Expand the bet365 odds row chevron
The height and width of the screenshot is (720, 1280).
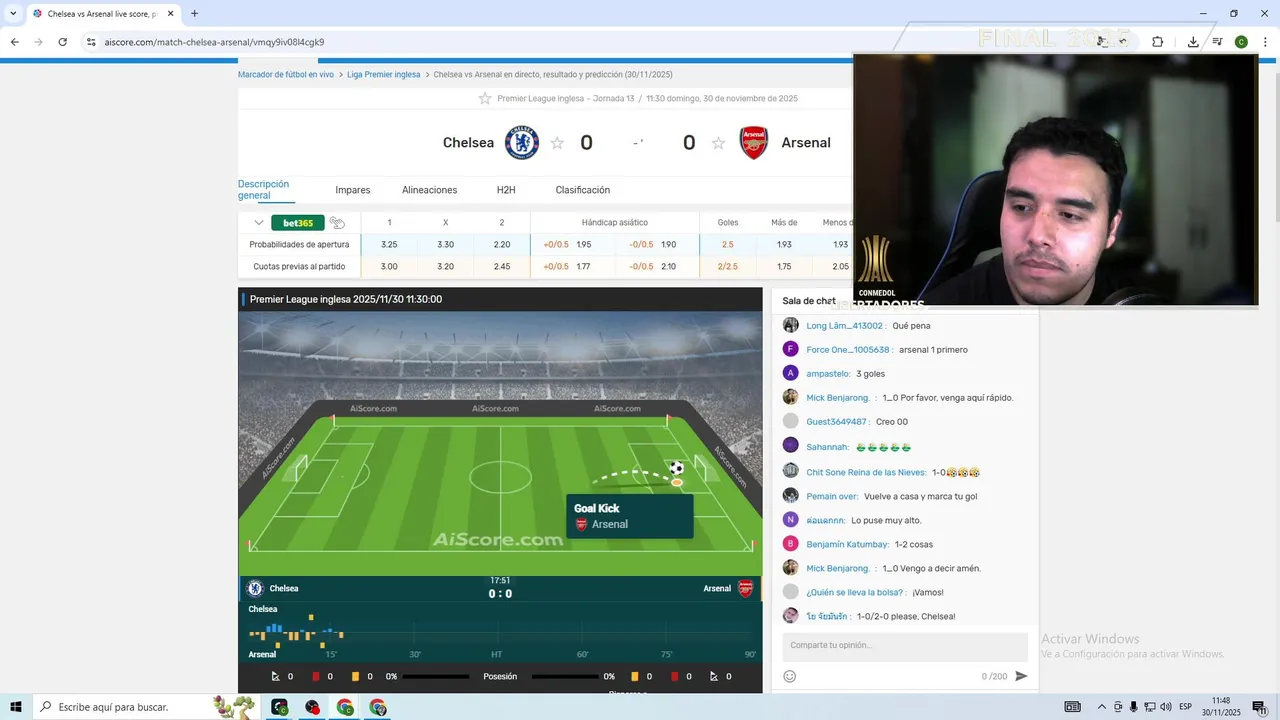click(258, 223)
